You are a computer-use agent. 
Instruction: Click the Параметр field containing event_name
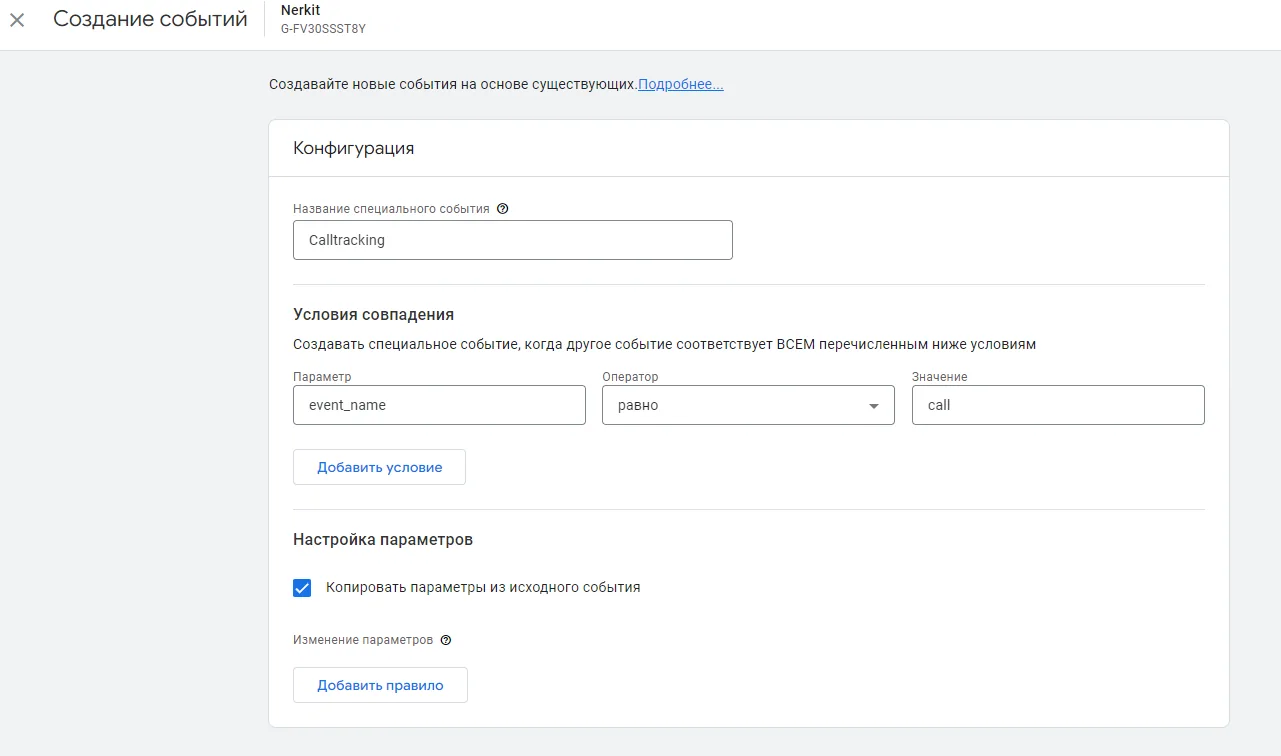439,405
